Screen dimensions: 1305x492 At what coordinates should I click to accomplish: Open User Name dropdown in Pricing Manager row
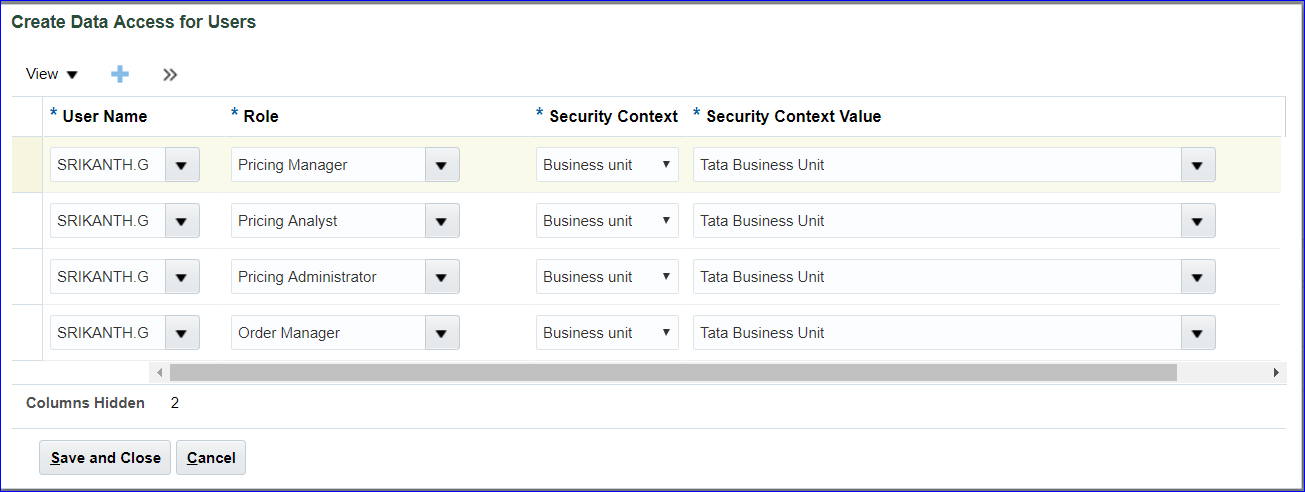click(x=182, y=165)
